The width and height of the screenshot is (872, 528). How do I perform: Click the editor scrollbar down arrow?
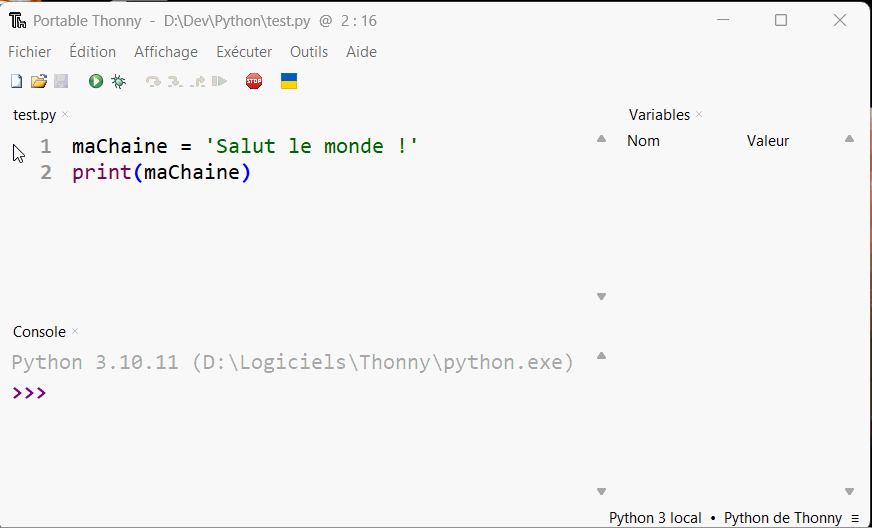tap(601, 297)
